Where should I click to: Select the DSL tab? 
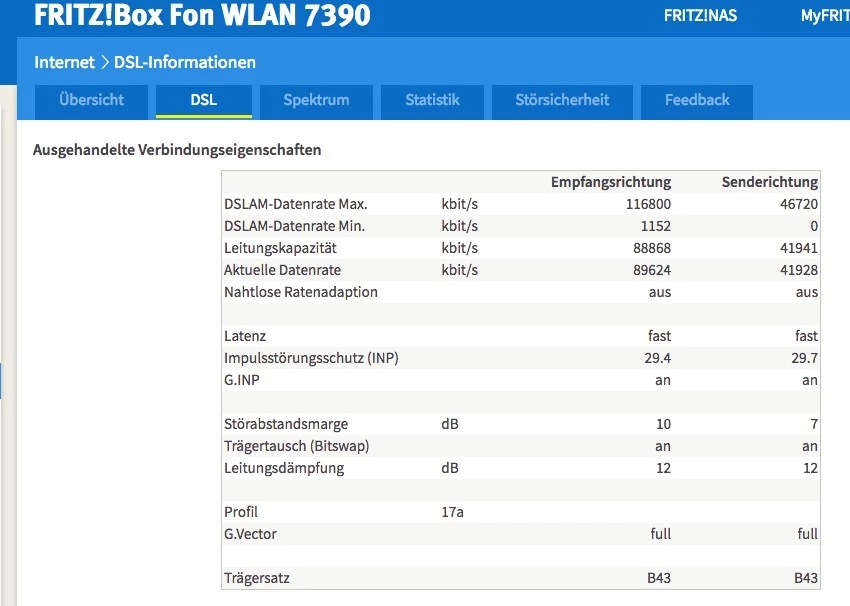[204, 101]
